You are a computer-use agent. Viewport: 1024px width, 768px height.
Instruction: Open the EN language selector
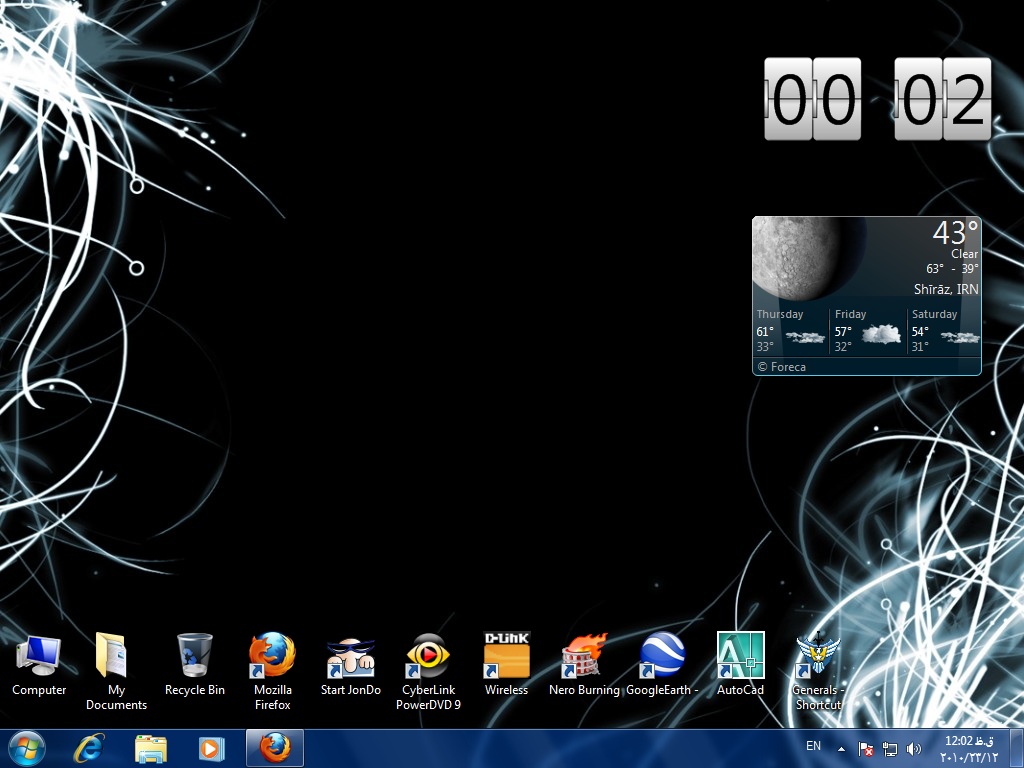coord(813,746)
